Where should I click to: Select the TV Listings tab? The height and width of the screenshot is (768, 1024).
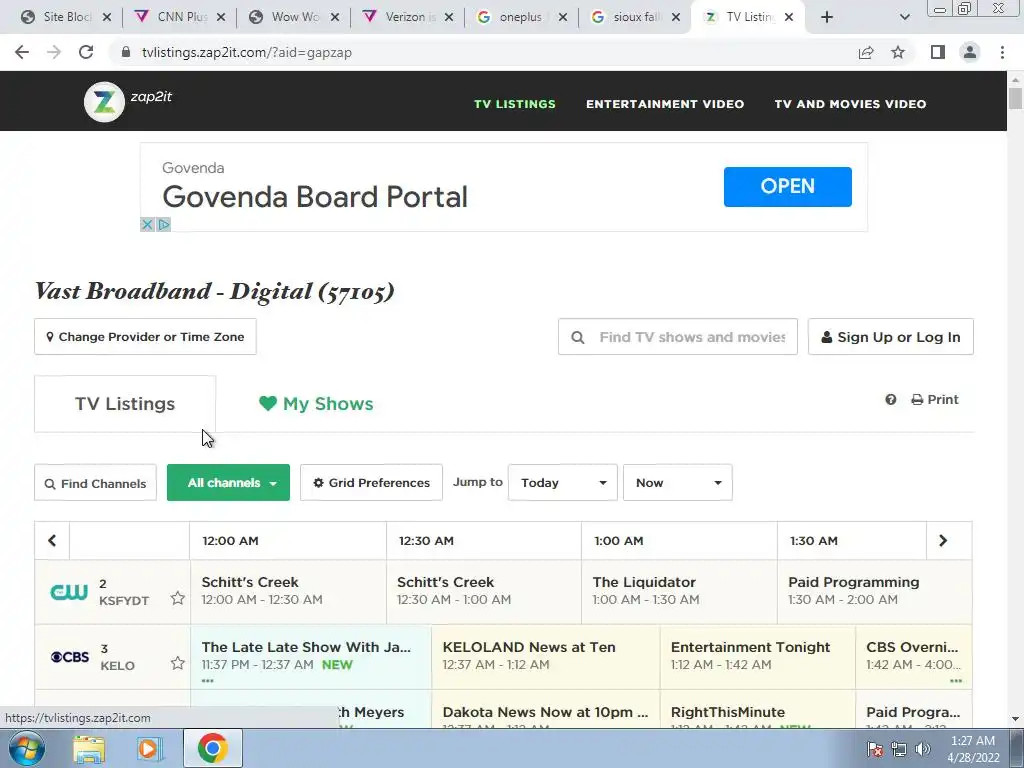tap(125, 404)
